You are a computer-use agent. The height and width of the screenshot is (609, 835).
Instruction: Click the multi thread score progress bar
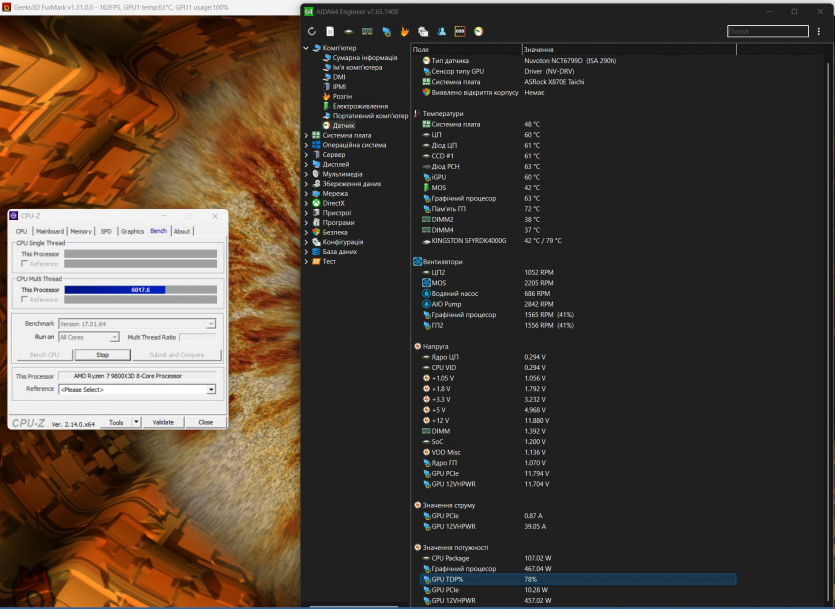pyautogui.click(x=139, y=290)
